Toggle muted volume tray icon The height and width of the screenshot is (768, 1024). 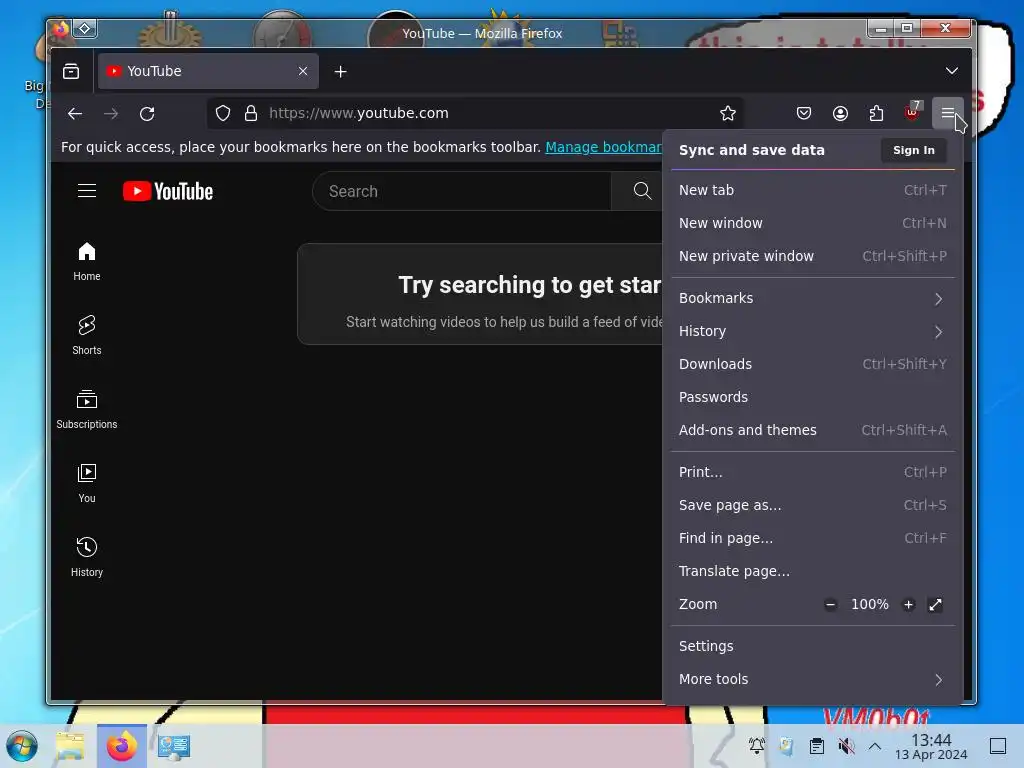pyautogui.click(x=846, y=746)
